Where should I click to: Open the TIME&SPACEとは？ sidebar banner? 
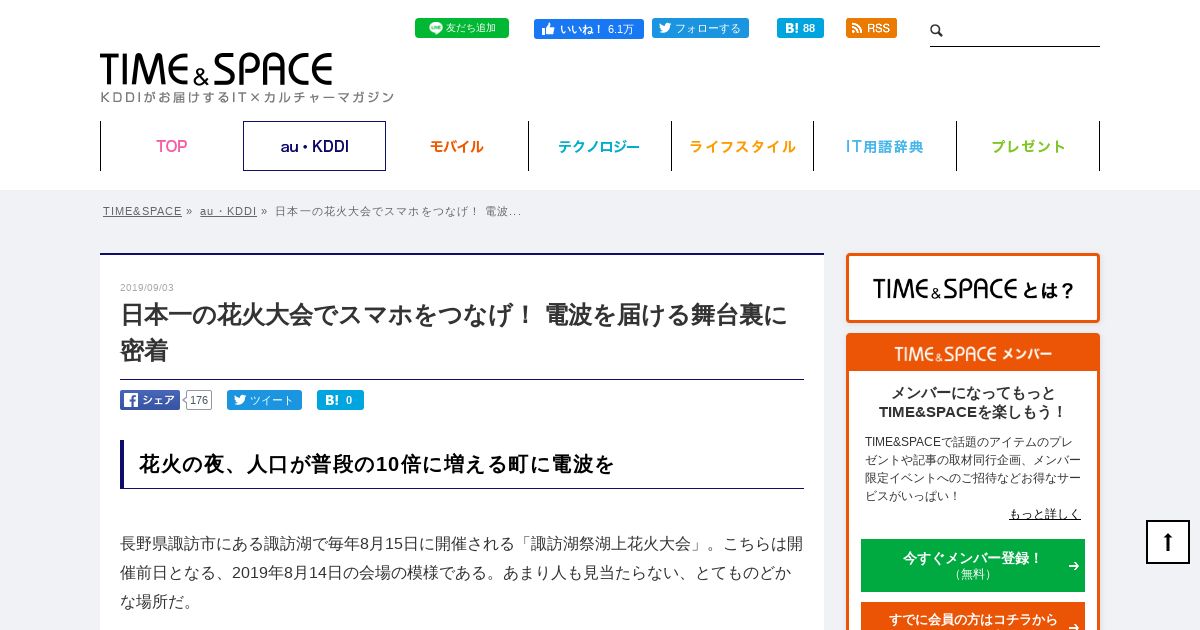tap(973, 288)
